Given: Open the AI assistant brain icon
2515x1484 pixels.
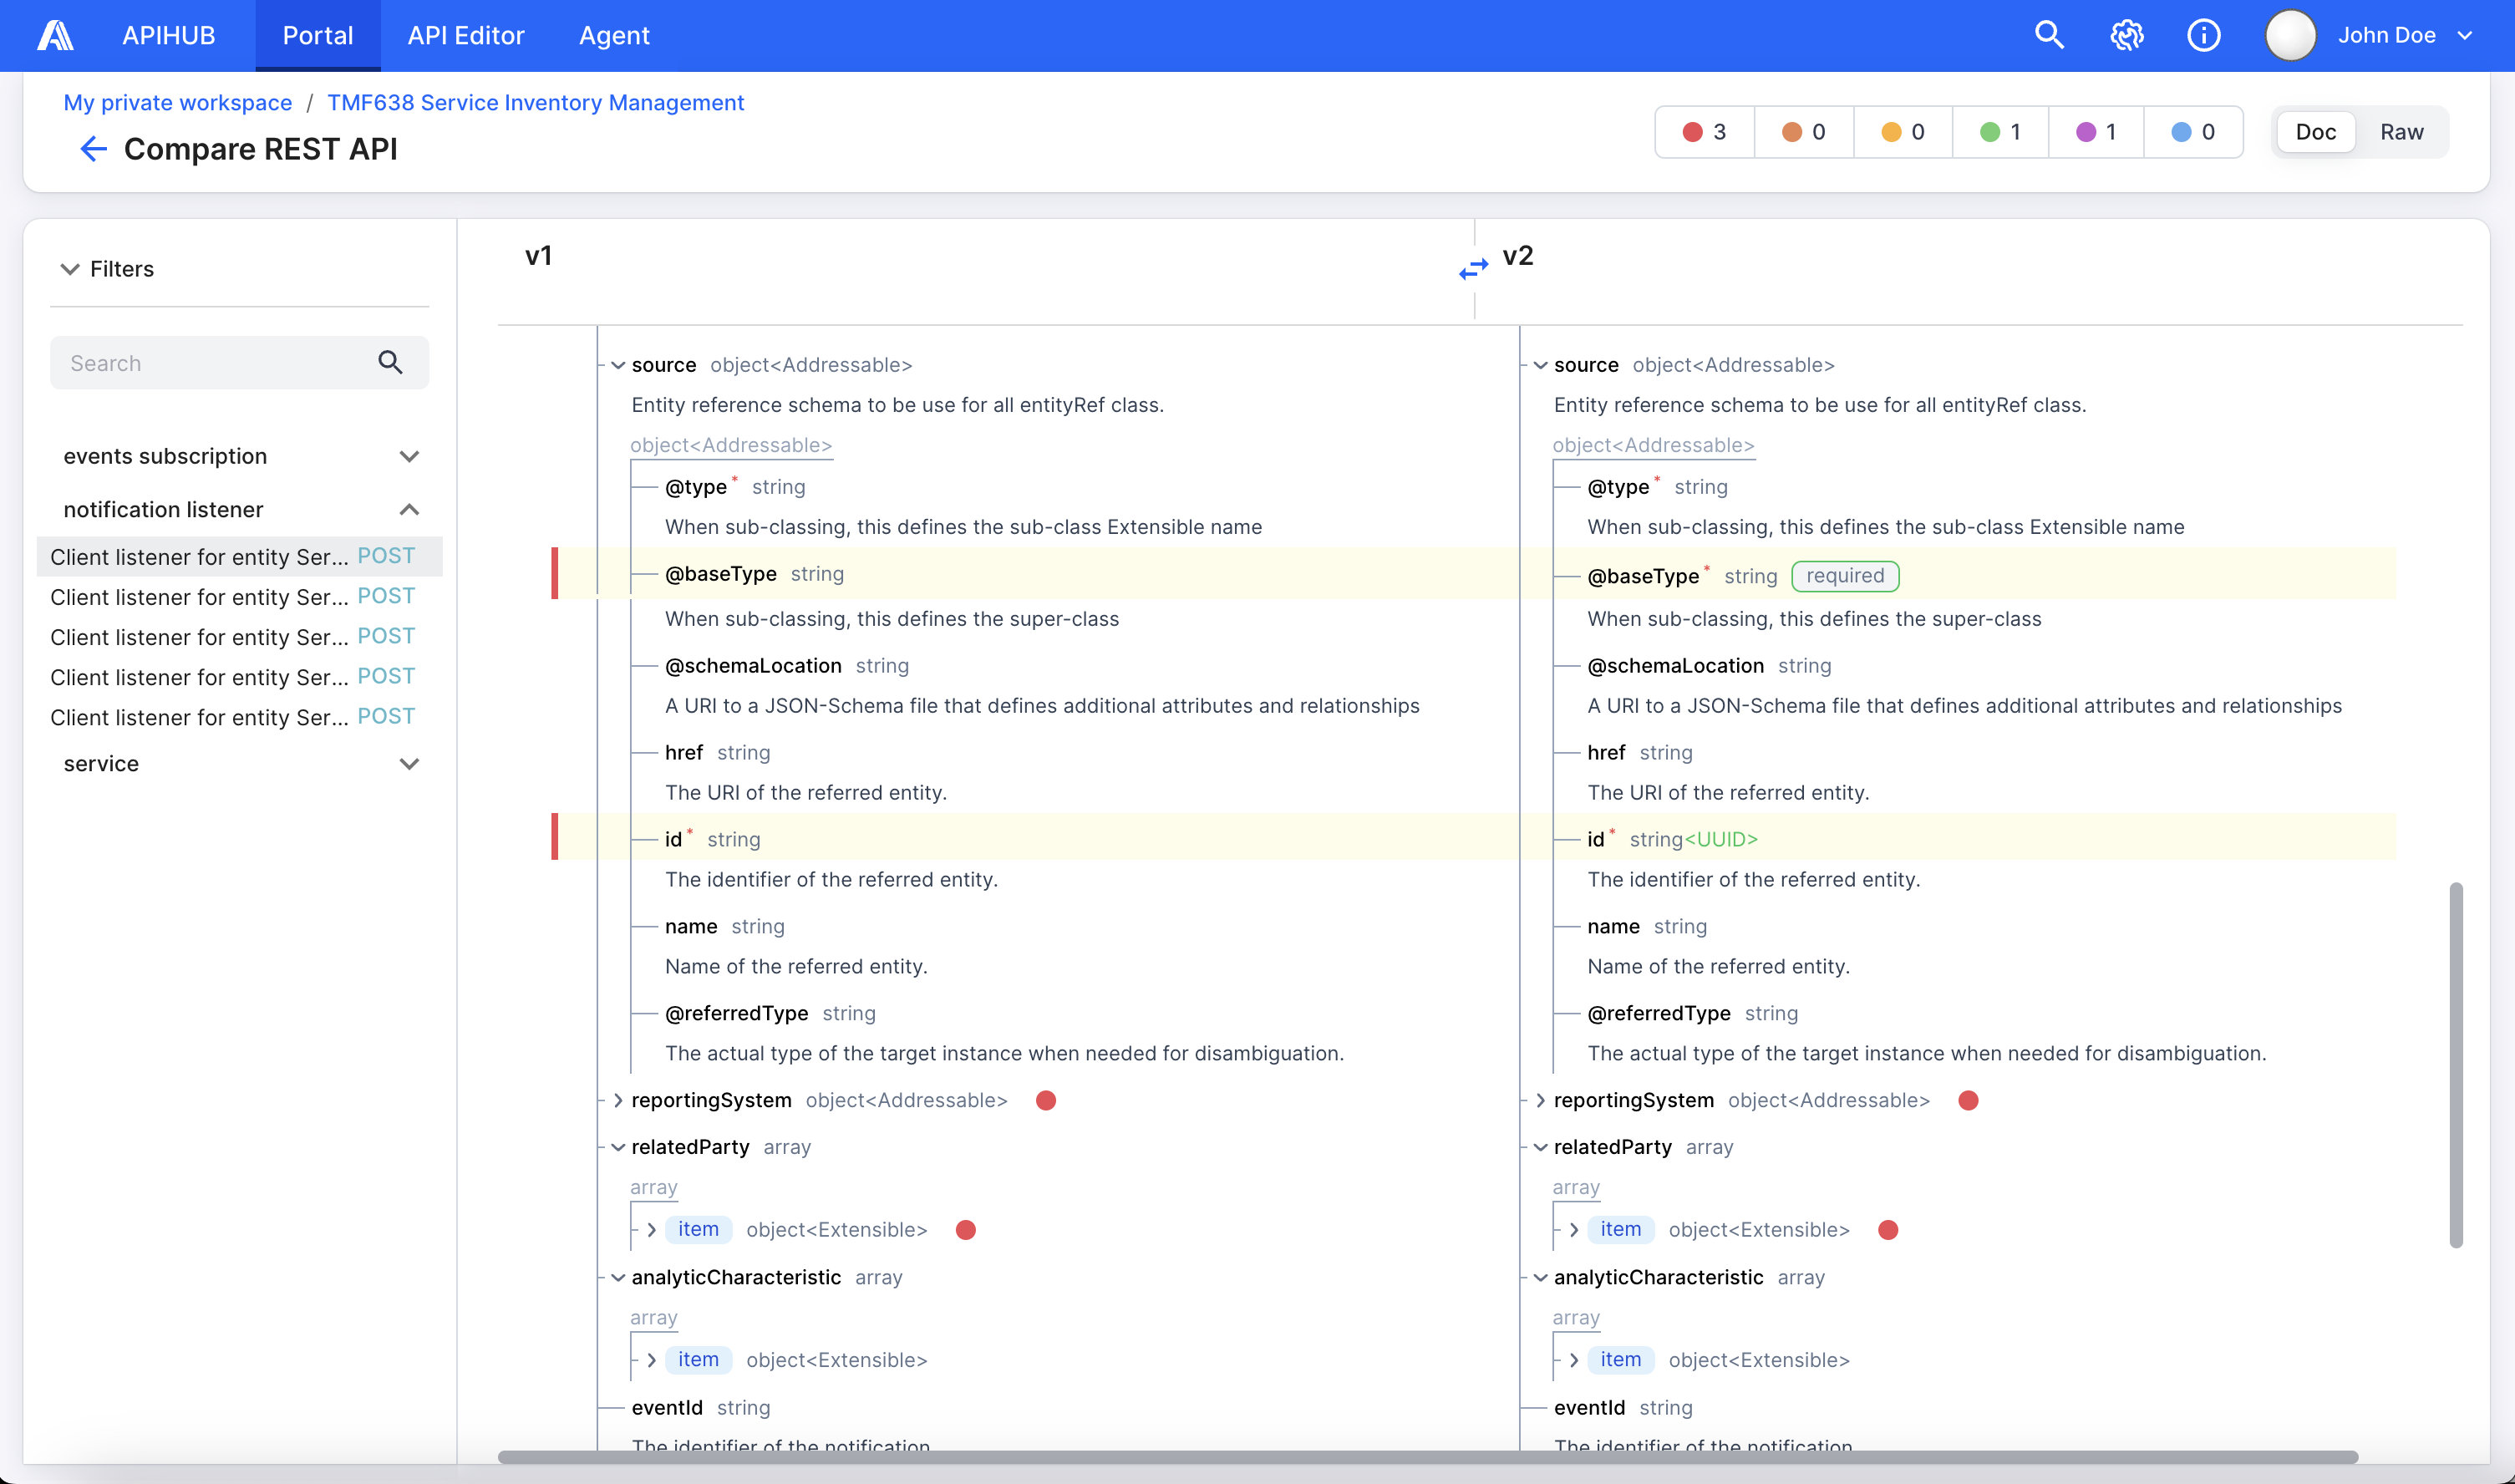Looking at the screenshot, I should click(x=2126, y=35).
